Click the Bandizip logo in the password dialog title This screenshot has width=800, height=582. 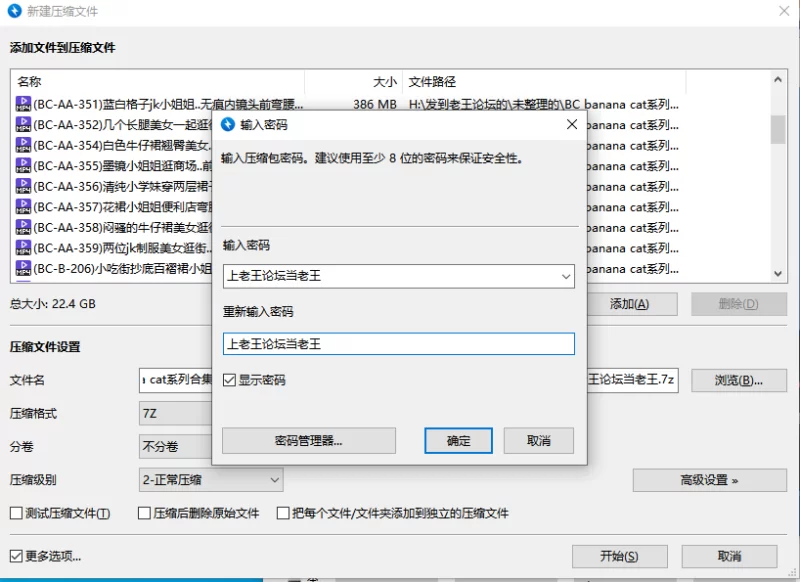228,124
